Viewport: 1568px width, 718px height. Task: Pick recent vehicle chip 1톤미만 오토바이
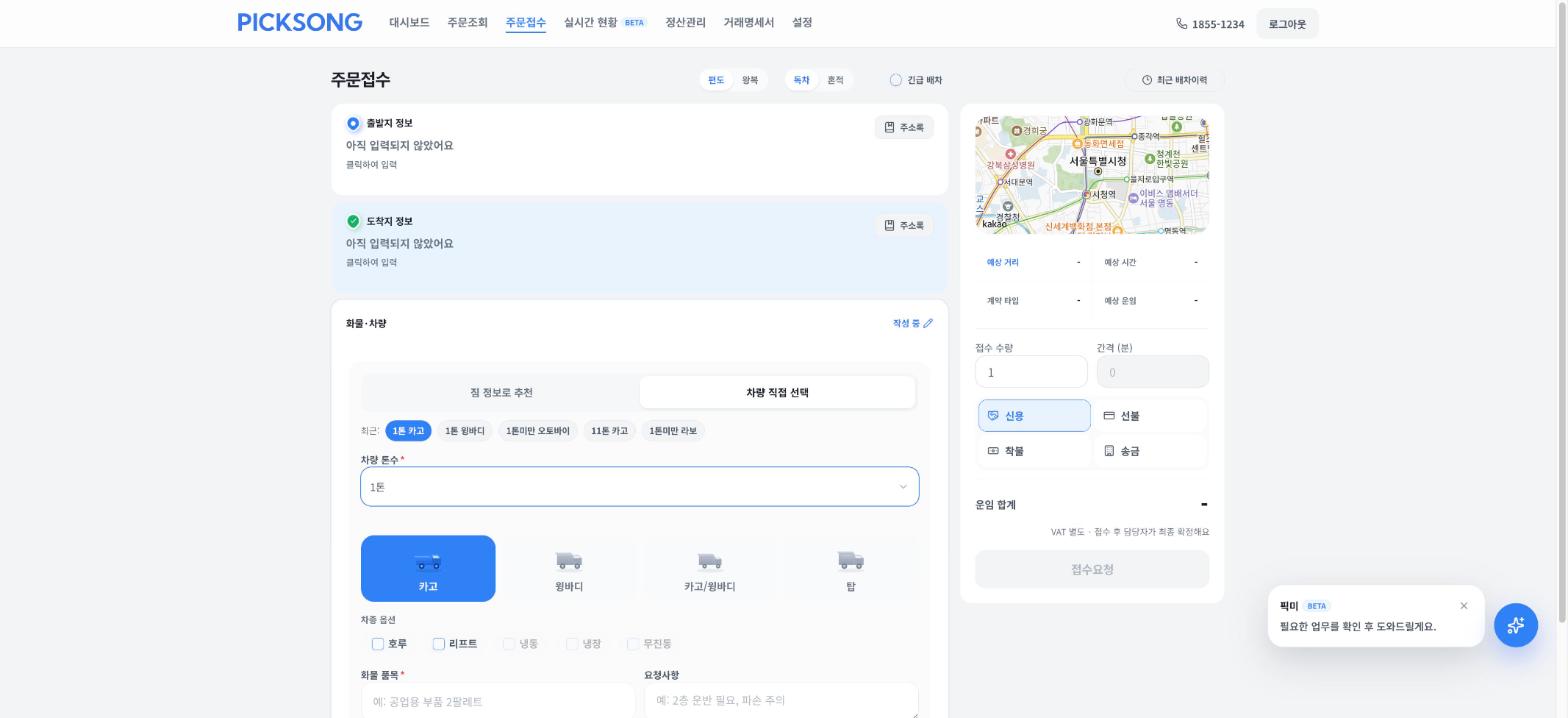pos(538,431)
